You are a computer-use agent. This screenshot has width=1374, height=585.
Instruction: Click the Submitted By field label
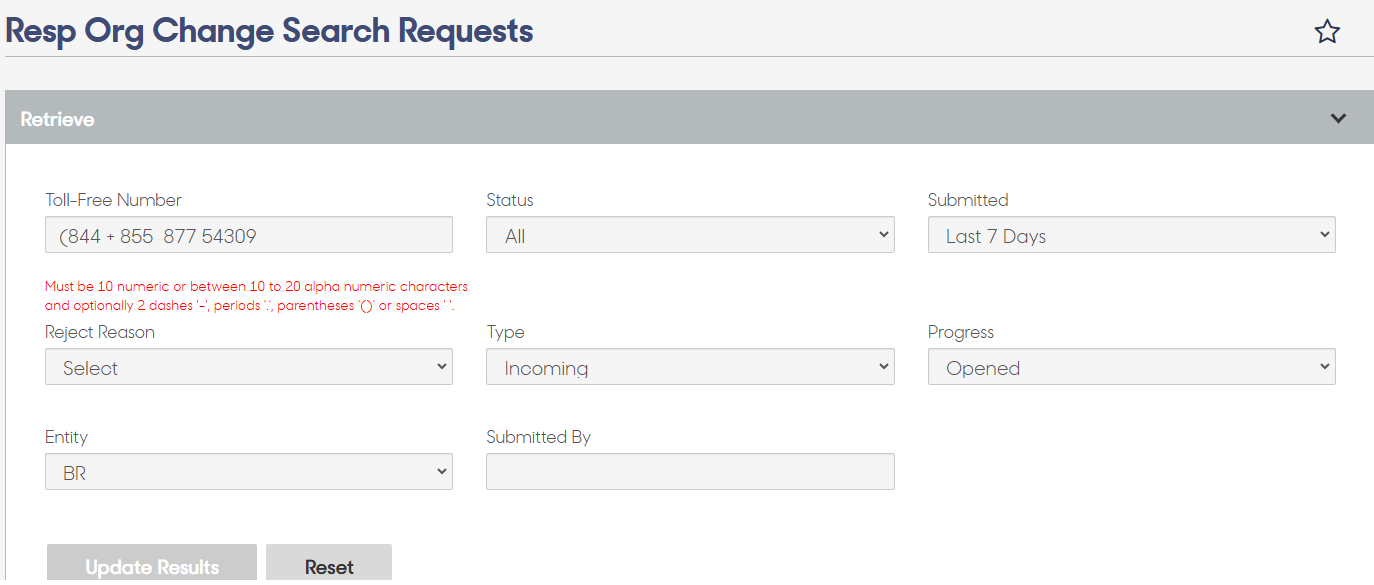tap(539, 437)
